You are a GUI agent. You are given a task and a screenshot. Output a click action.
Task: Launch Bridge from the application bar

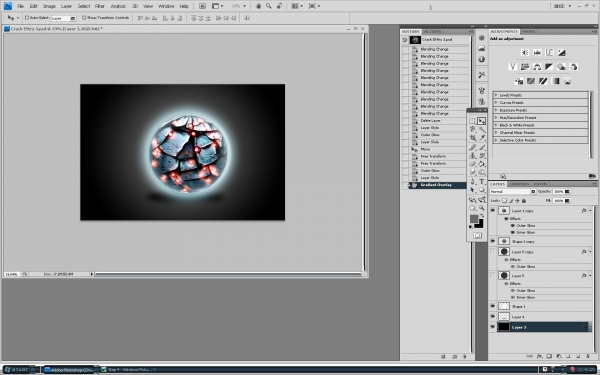202,6
